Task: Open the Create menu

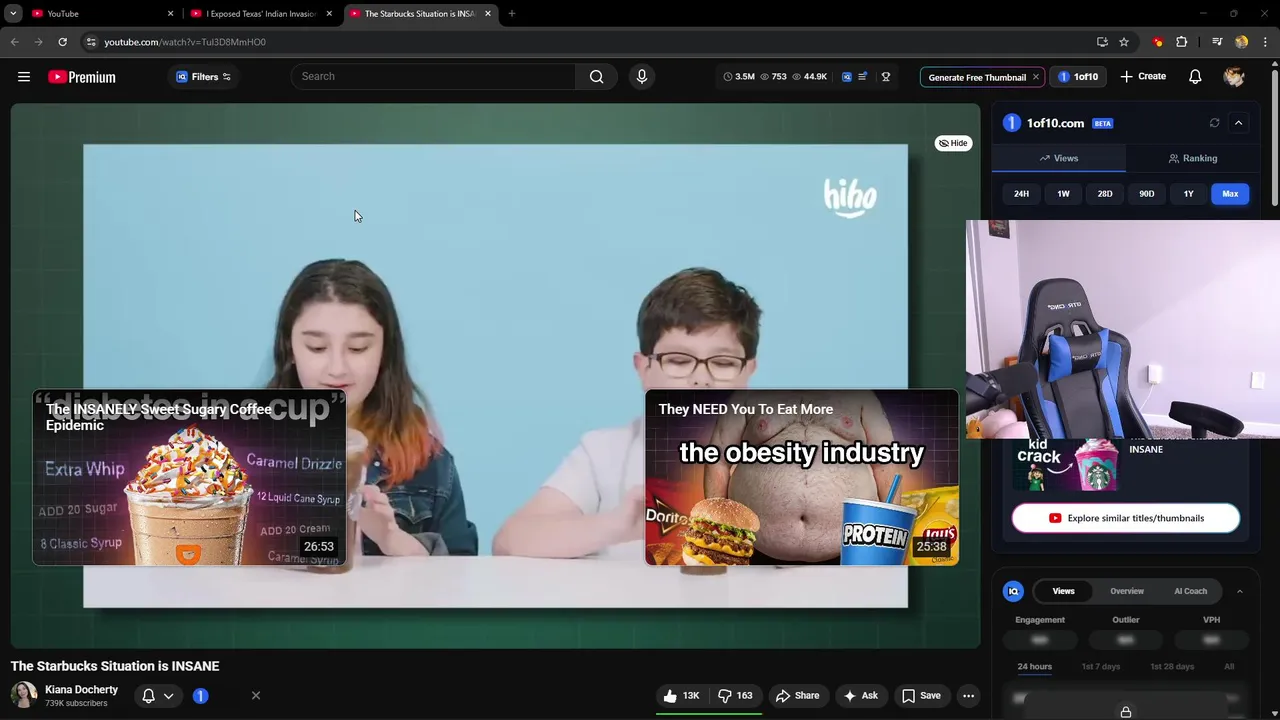Action: pyautogui.click(x=1143, y=77)
